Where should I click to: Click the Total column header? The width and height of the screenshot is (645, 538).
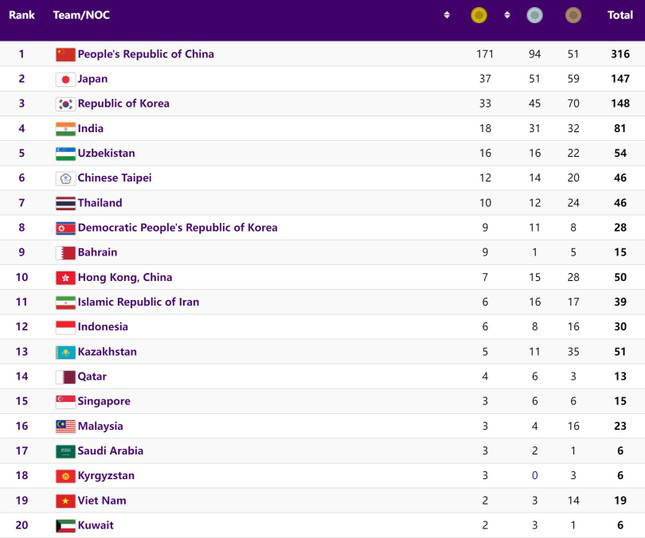(620, 15)
